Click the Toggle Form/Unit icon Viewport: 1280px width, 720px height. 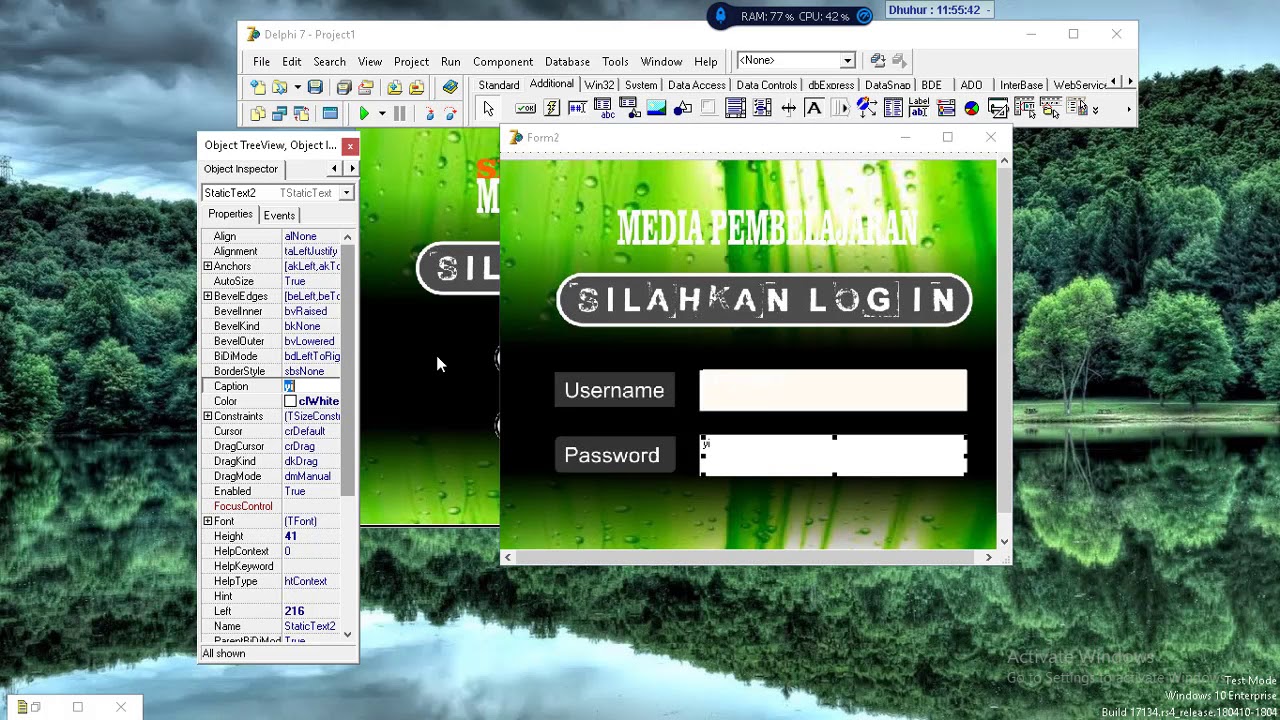point(301,113)
